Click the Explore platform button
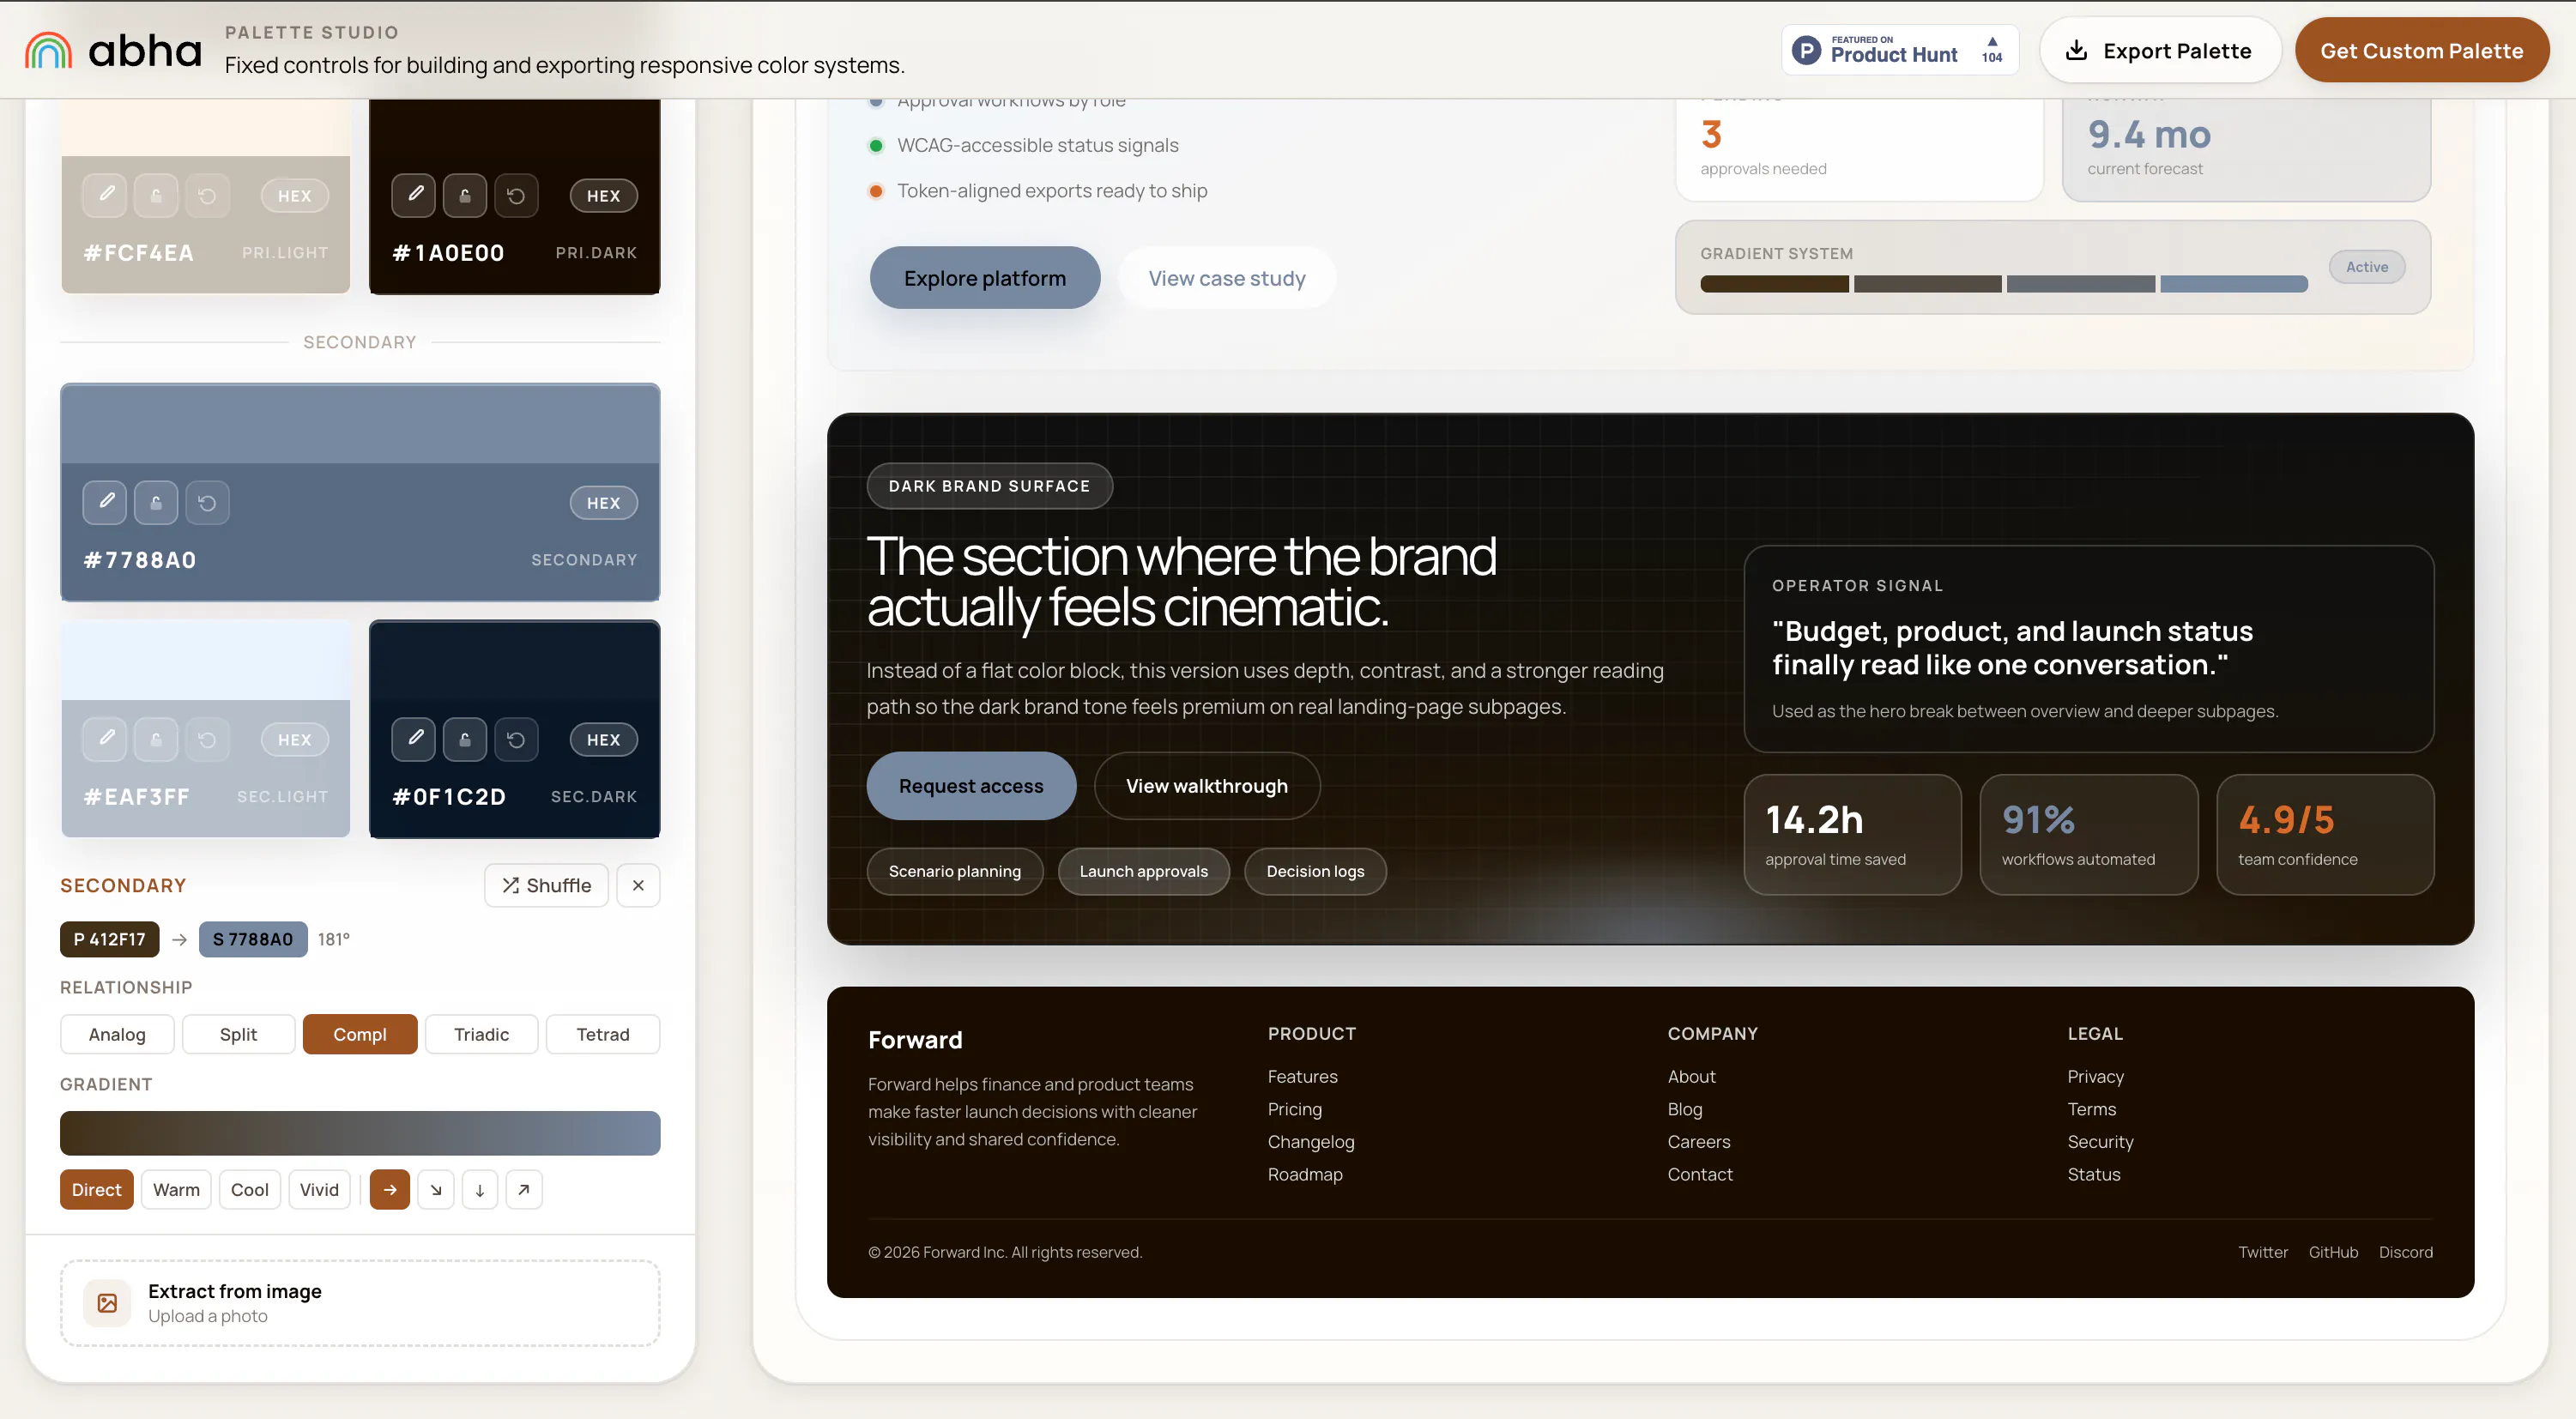 [x=985, y=278]
